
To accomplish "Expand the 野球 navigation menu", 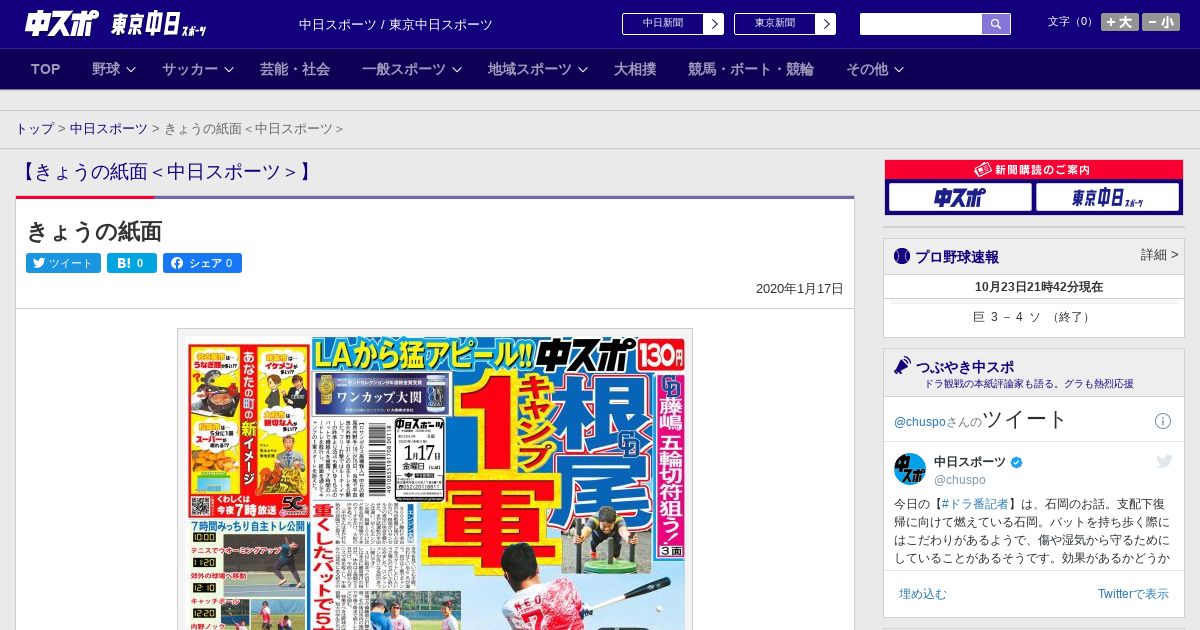I will tap(114, 69).
